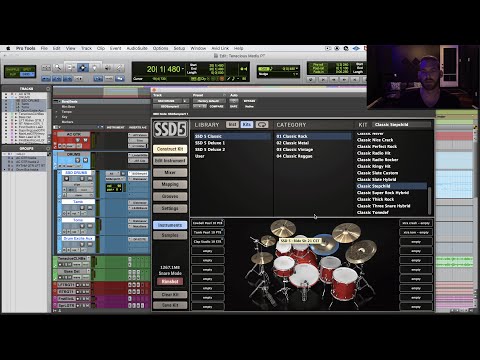Click the red plugin window close dot
The width and height of the screenshot is (480, 360).
point(154,90)
